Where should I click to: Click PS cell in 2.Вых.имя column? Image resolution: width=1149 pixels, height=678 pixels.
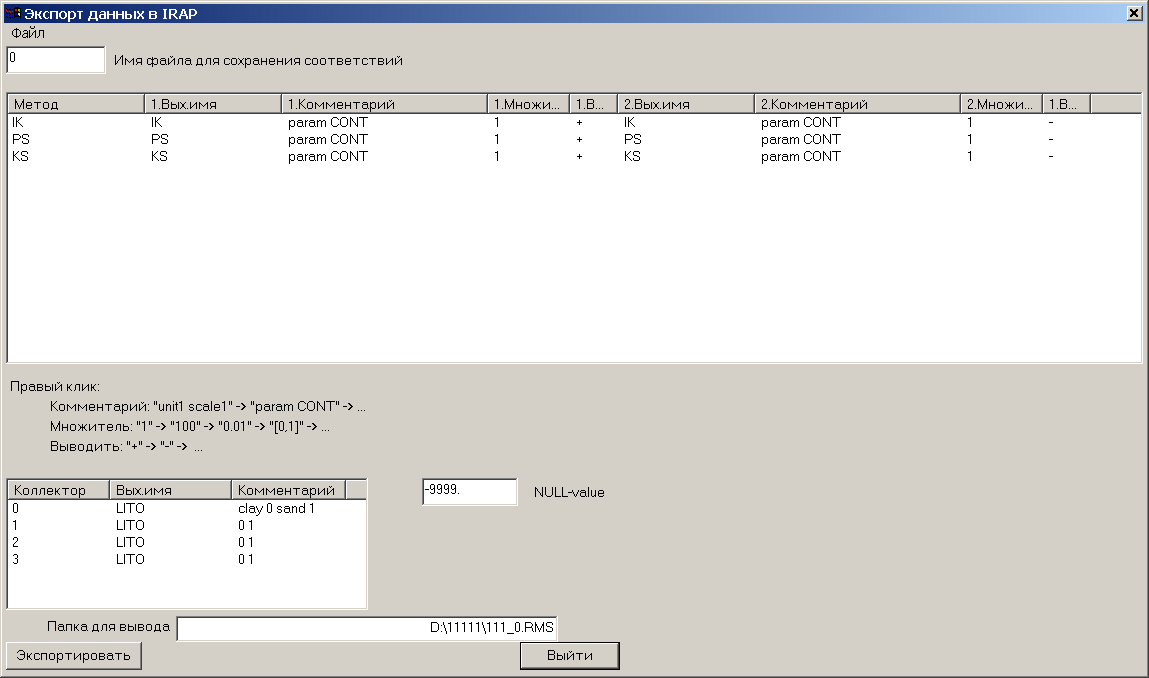click(x=632, y=139)
